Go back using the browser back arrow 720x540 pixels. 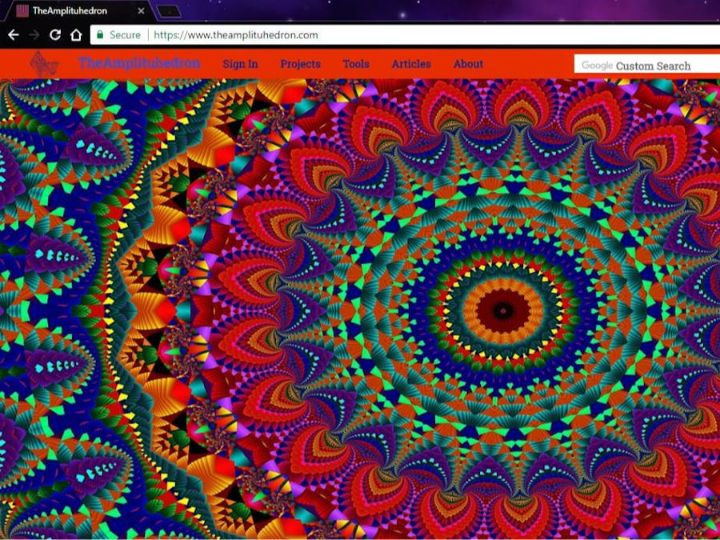tap(13, 35)
